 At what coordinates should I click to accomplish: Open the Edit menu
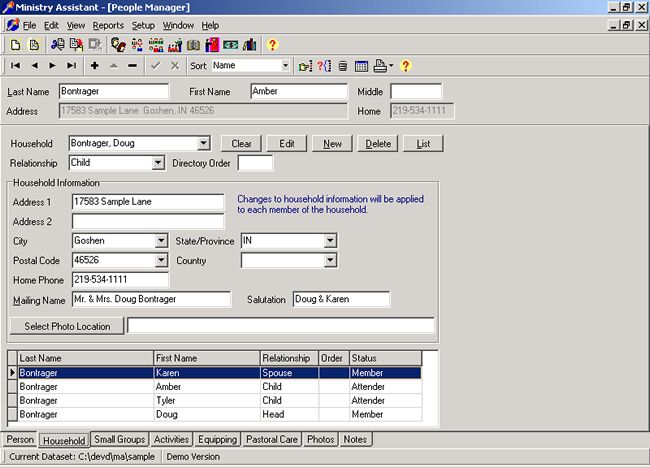(51, 25)
